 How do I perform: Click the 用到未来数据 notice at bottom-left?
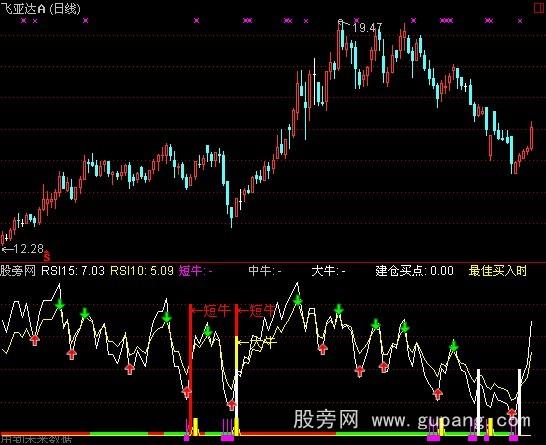point(36,440)
